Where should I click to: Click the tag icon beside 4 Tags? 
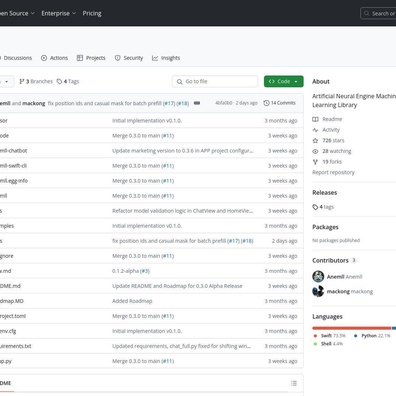[x=59, y=81]
